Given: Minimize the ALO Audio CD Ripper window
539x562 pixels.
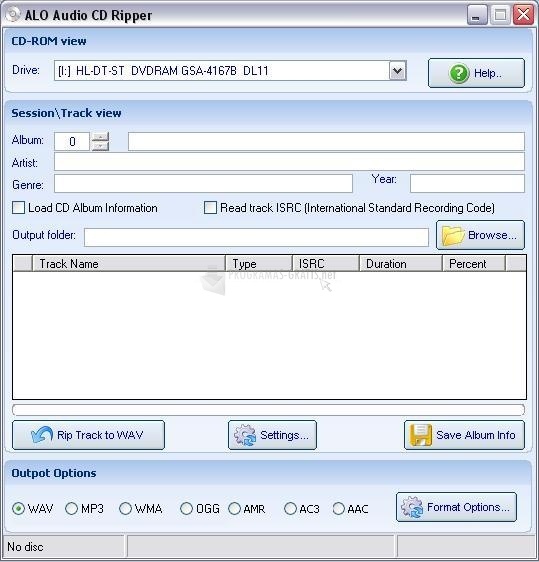Looking at the screenshot, I should [x=477, y=15].
